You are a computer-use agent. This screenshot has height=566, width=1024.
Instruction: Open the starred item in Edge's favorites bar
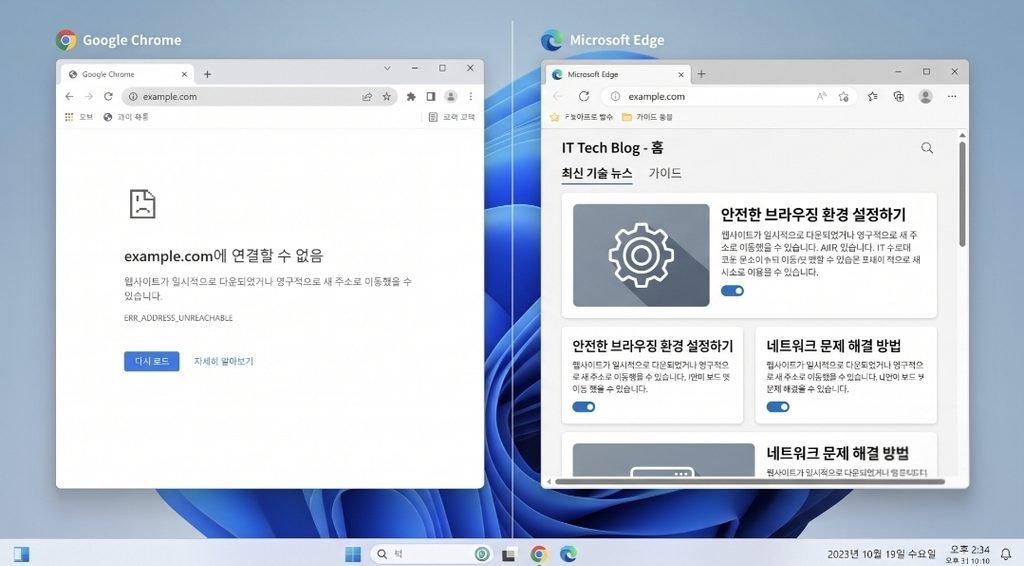point(582,118)
